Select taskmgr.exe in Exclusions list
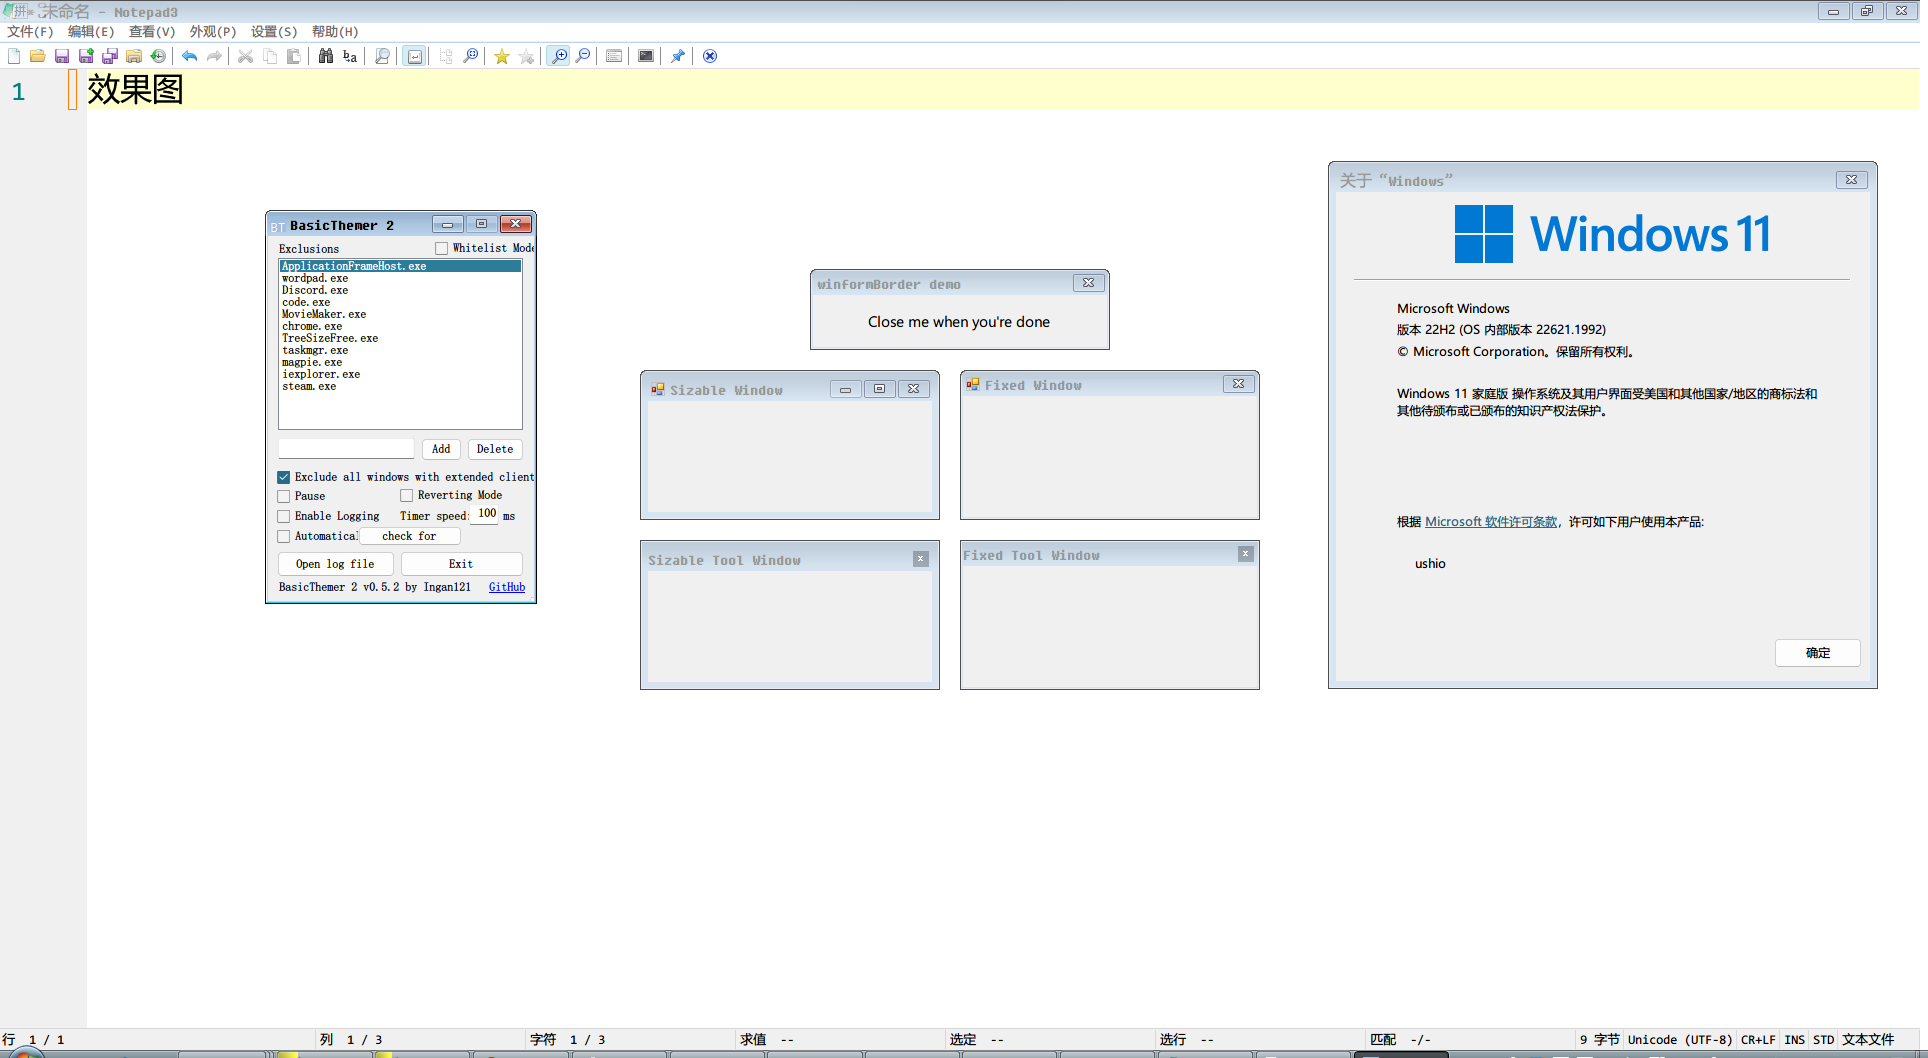The image size is (1928, 1058). point(400,350)
